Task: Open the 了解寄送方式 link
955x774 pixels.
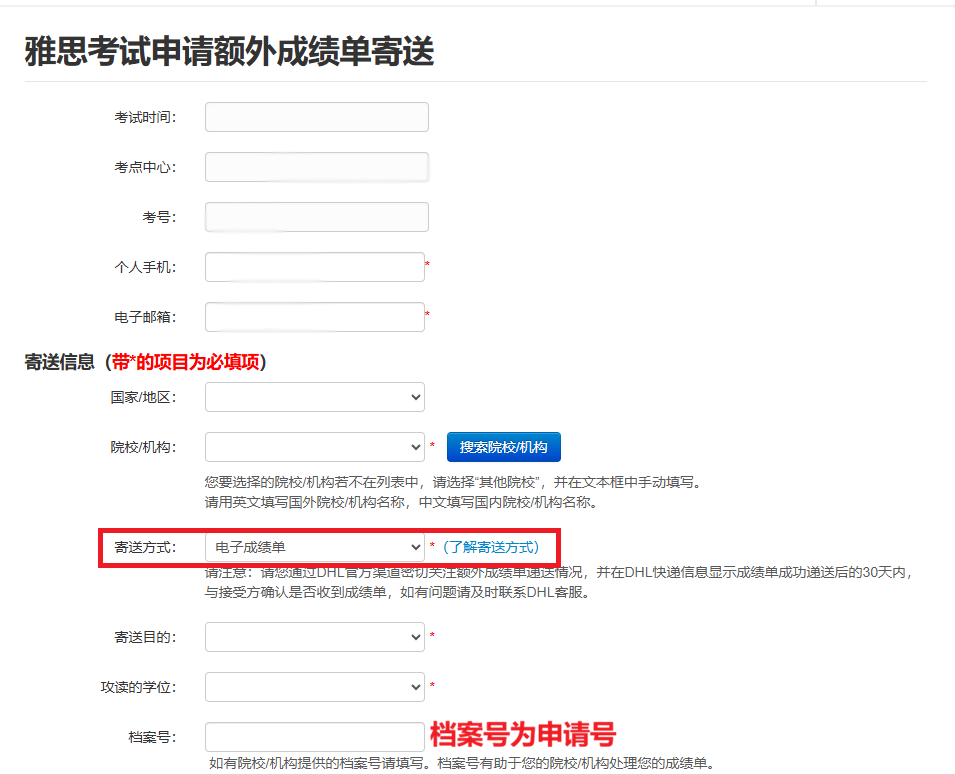Action: pos(490,547)
